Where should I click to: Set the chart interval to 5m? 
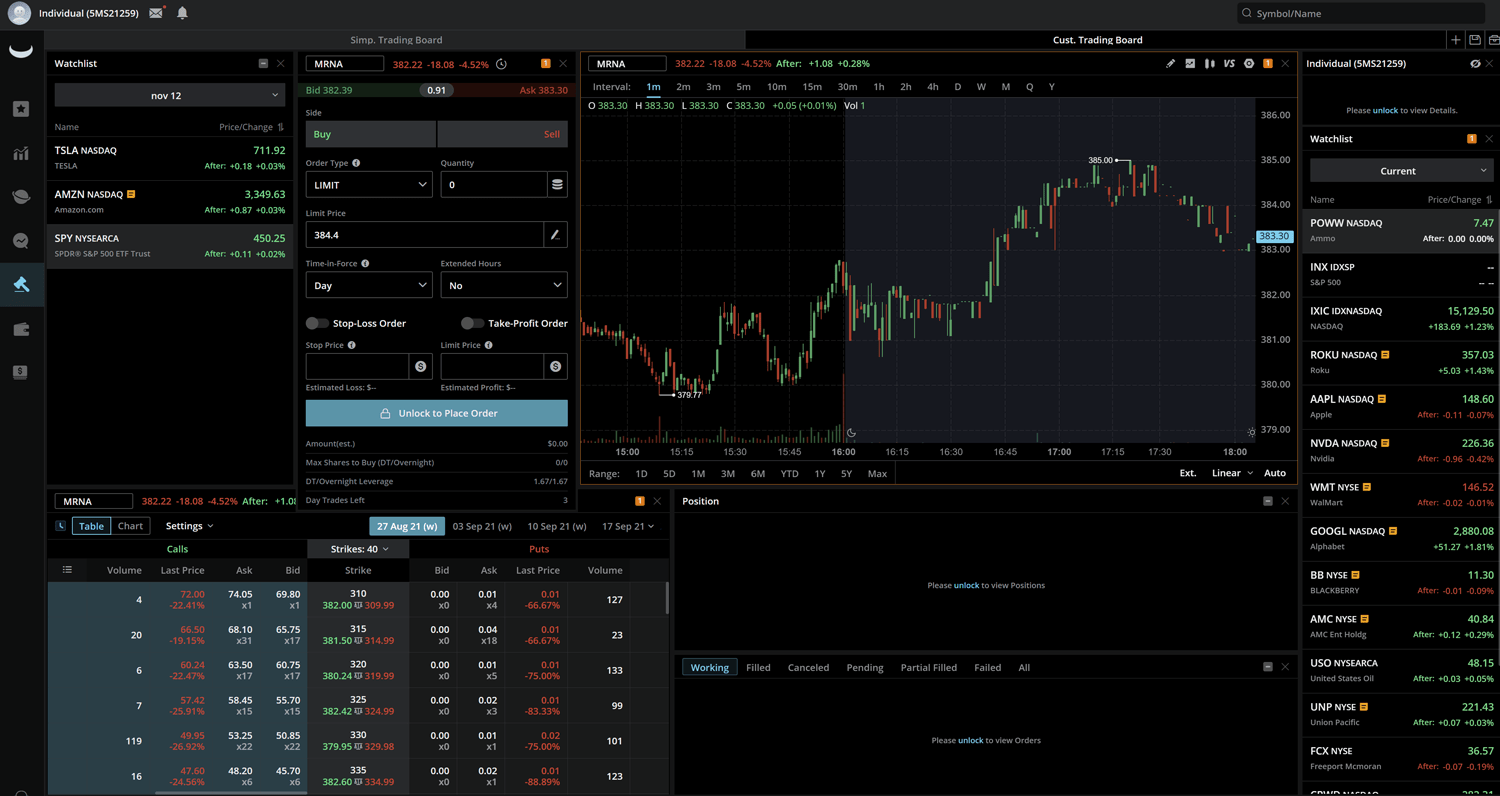(743, 87)
